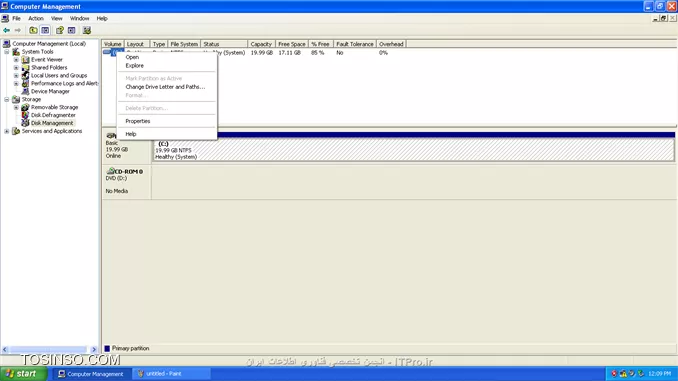Open the Window menu

click(x=80, y=19)
